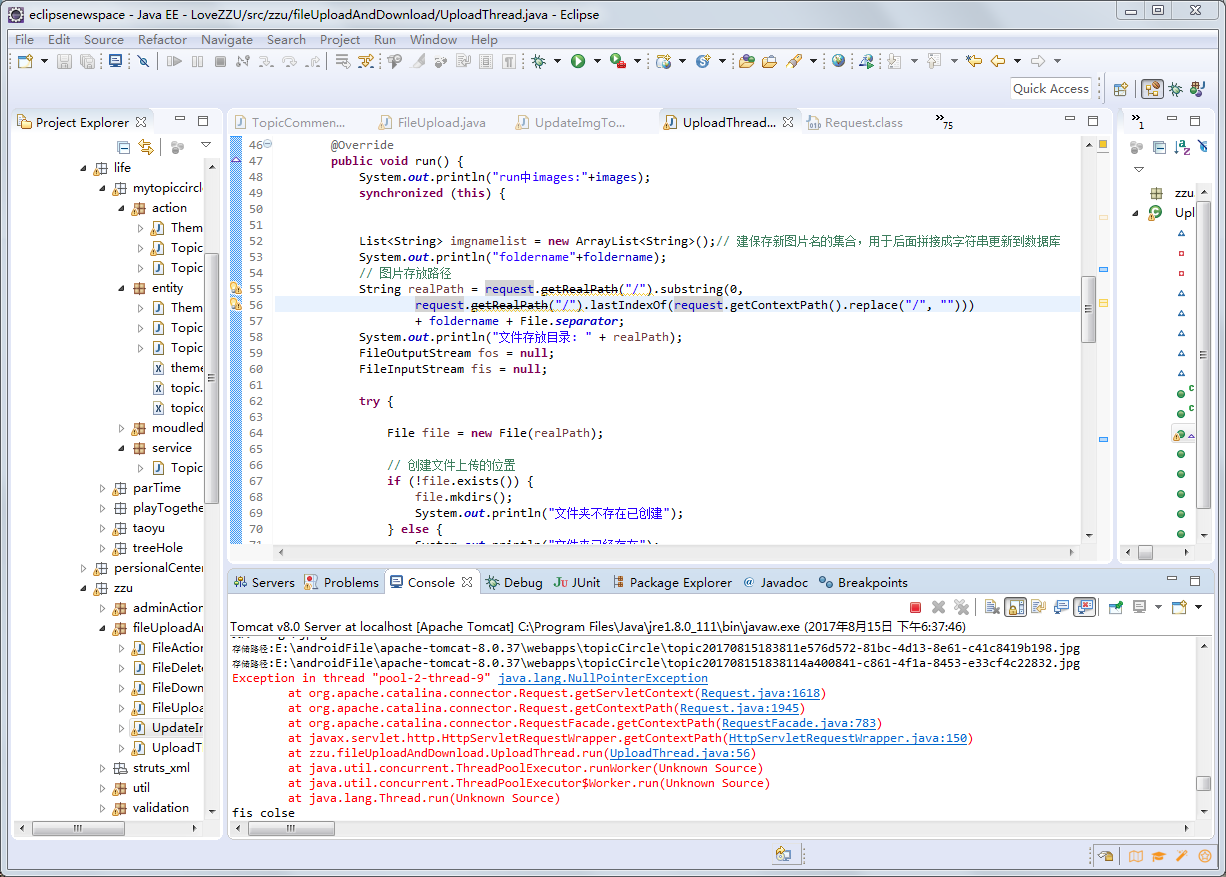Click the Debug bug icon in the toolbar

[538, 61]
